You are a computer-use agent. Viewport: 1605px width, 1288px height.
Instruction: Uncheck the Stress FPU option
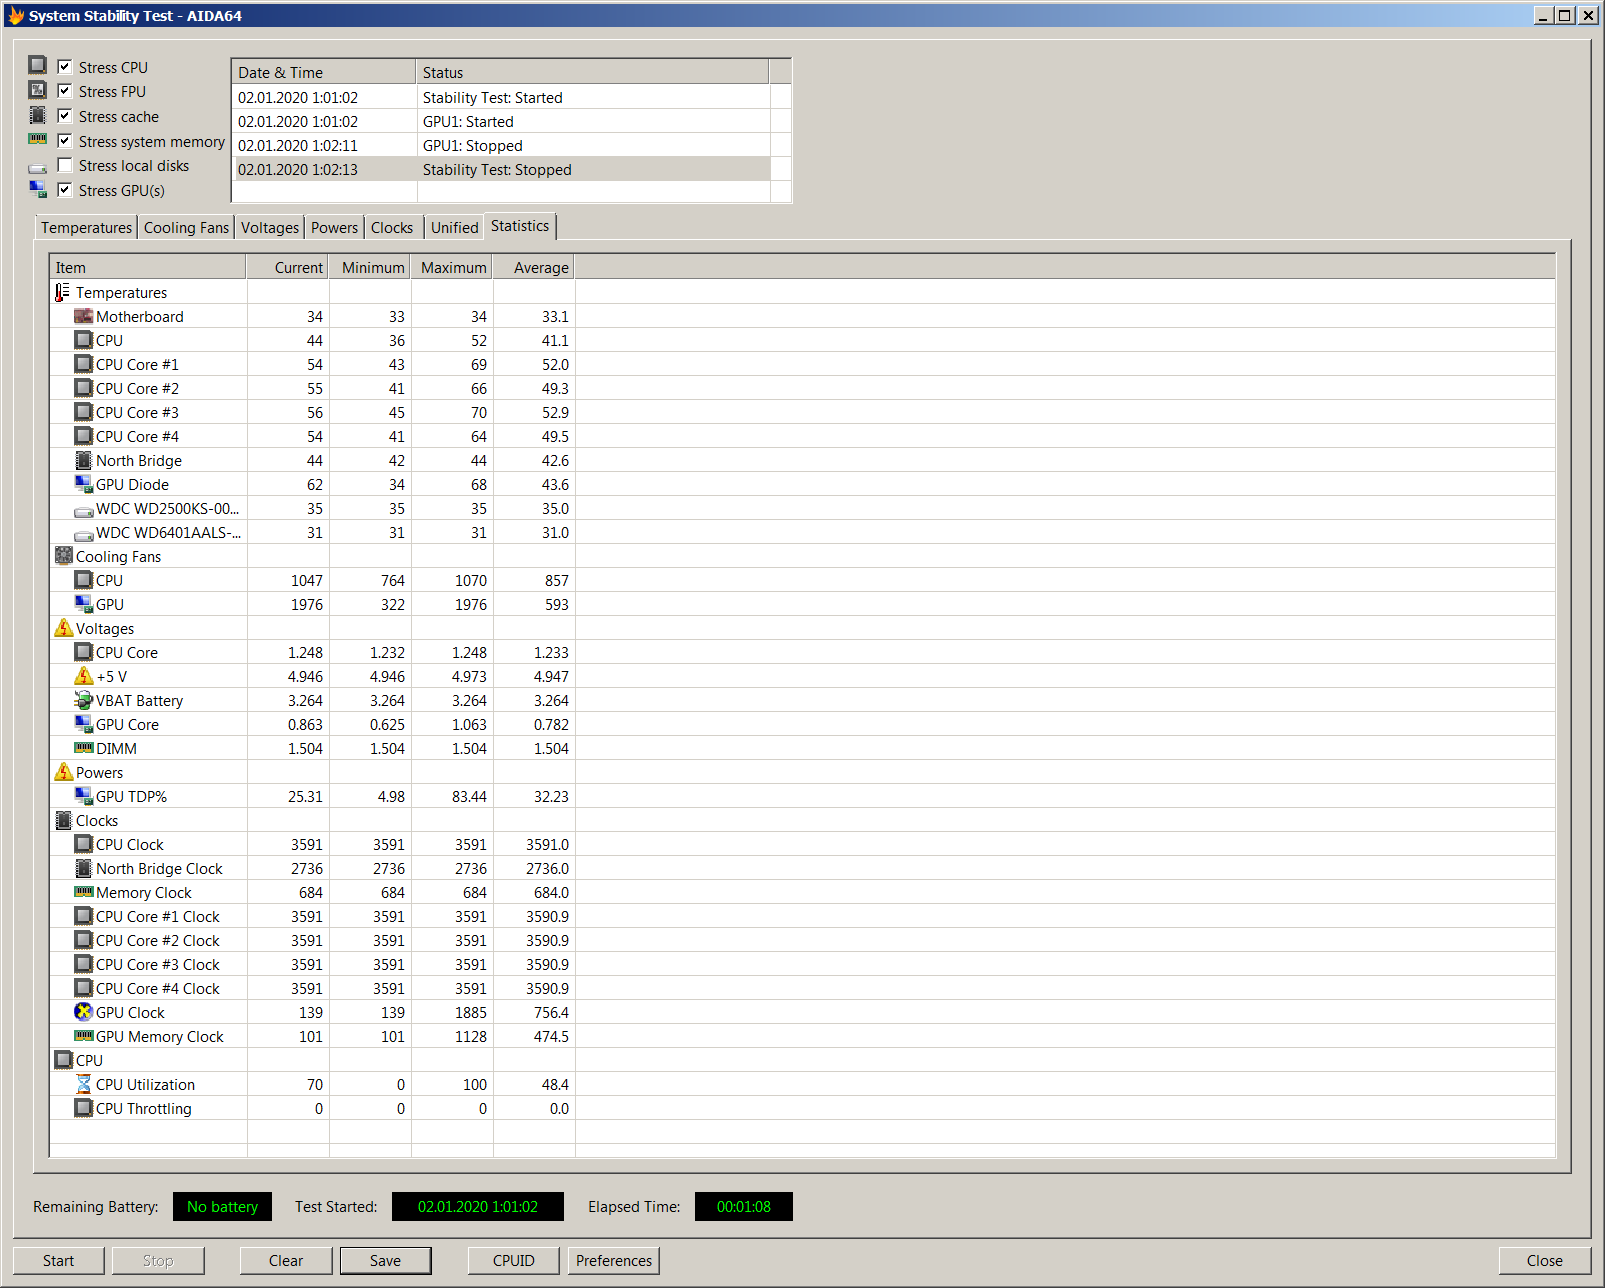tap(65, 91)
